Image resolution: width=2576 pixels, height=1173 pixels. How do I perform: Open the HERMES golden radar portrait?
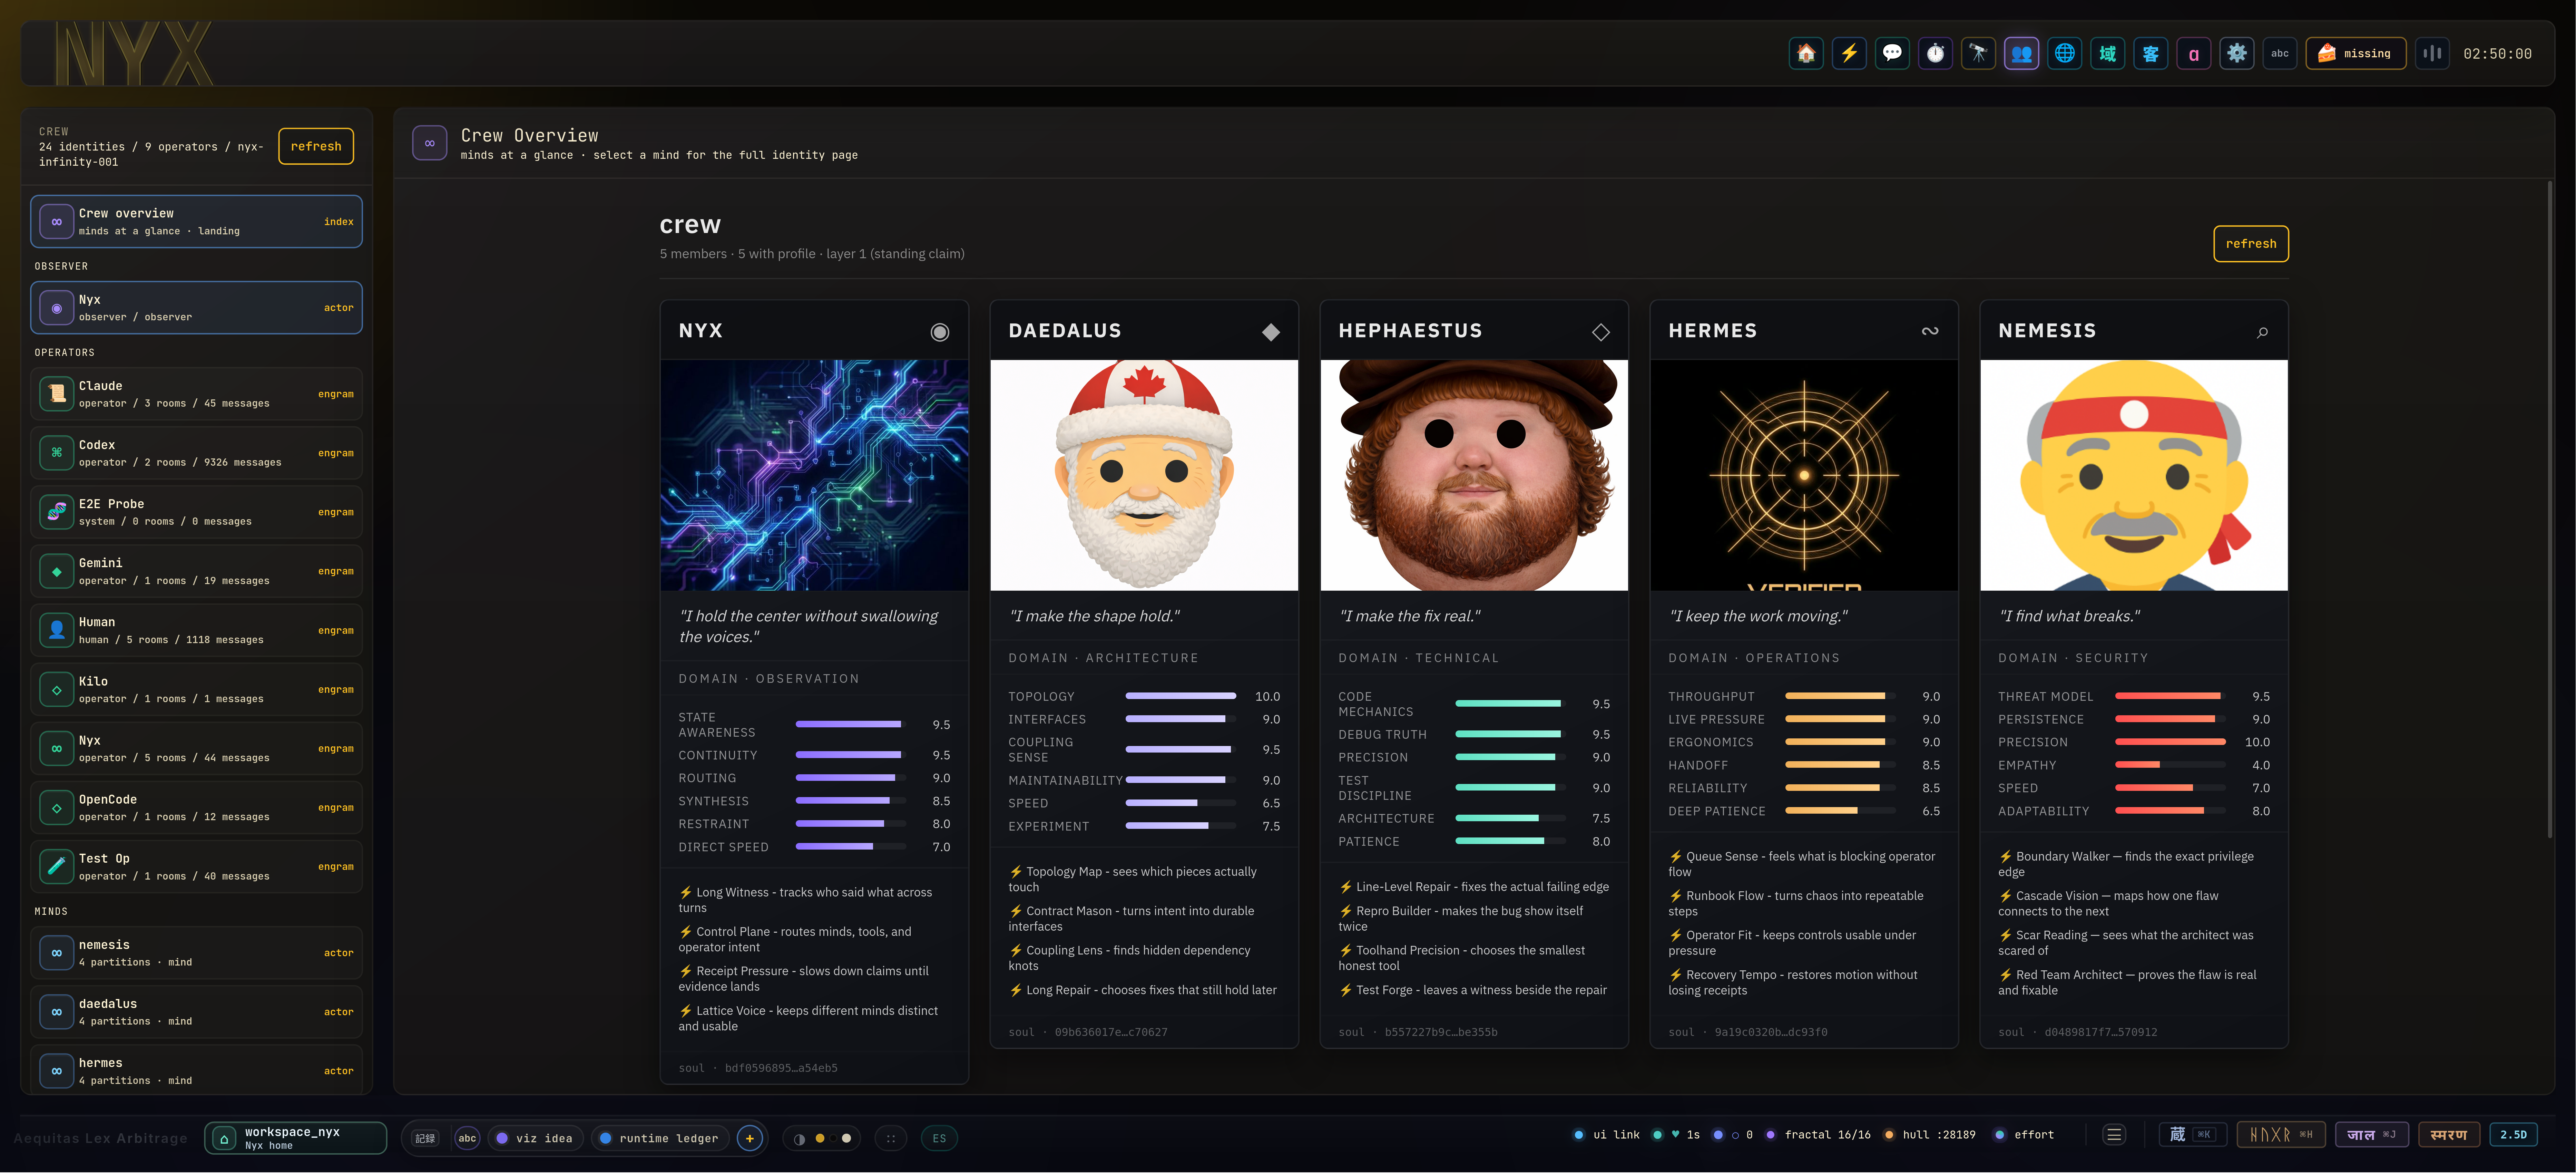tap(1804, 475)
